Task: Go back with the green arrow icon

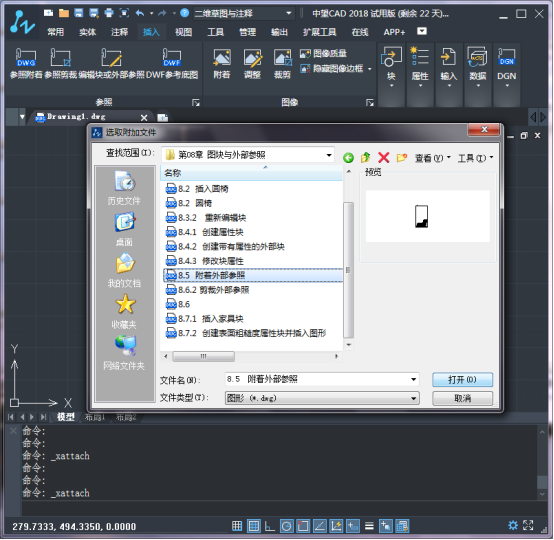Action: pyautogui.click(x=348, y=158)
